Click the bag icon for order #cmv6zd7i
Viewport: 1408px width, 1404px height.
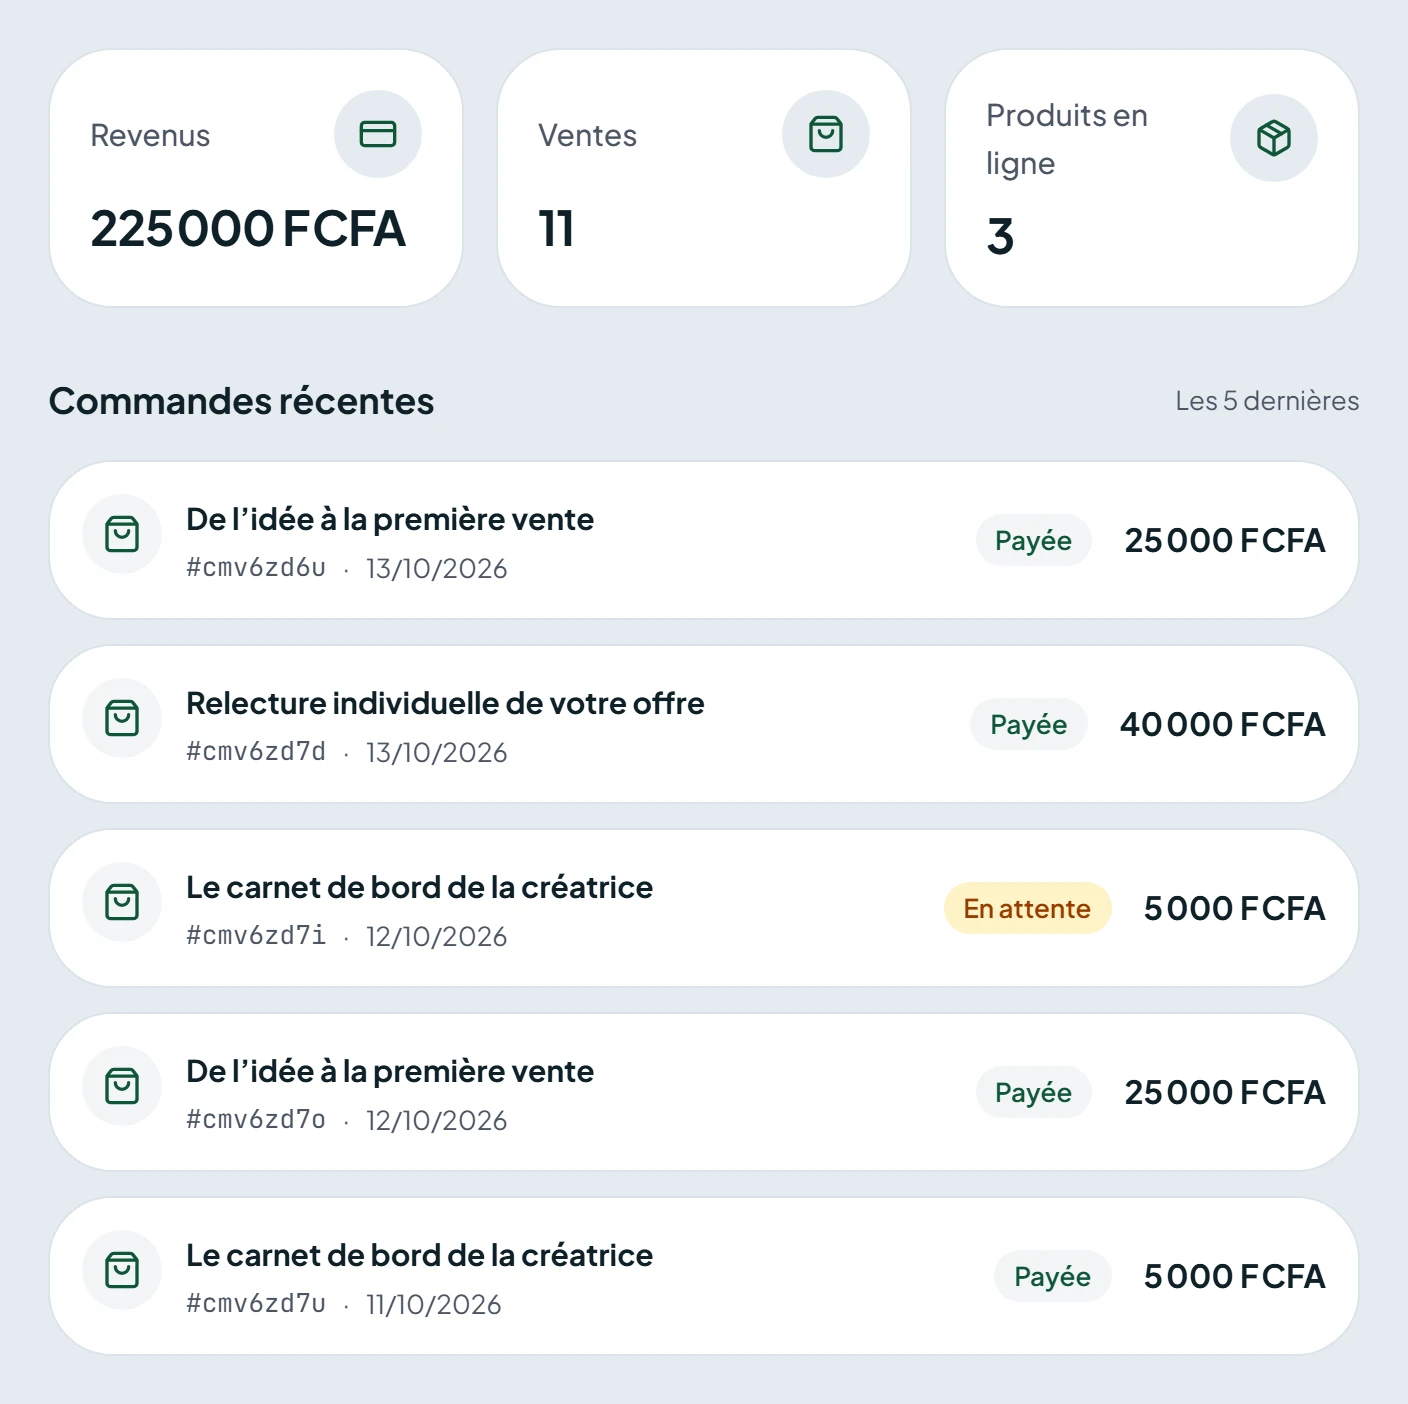(122, 902)
